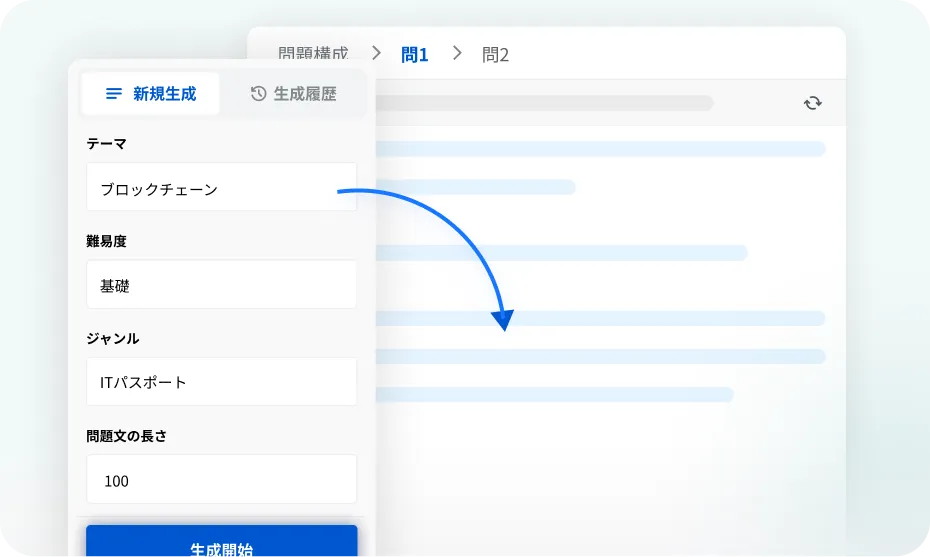Switch to the 新規生成 tab
The image size is (930, 557).
(x=150, y=94)
